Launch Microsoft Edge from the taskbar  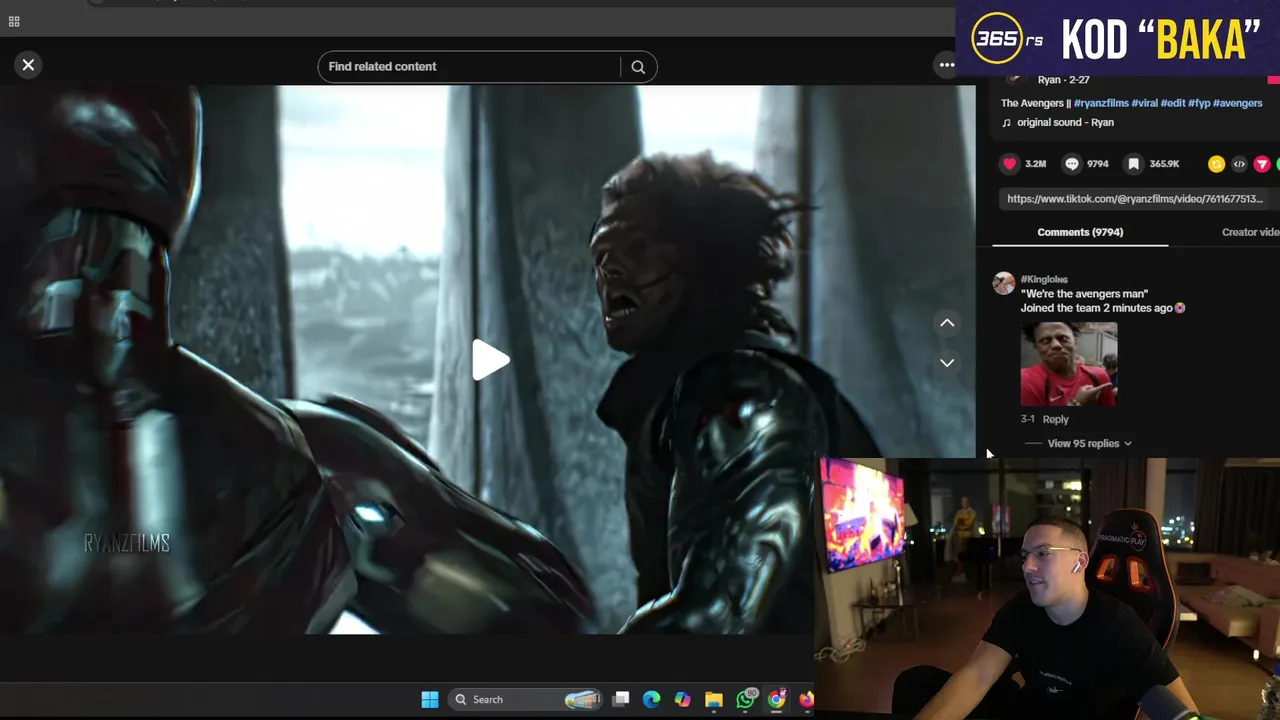(652, 699)
